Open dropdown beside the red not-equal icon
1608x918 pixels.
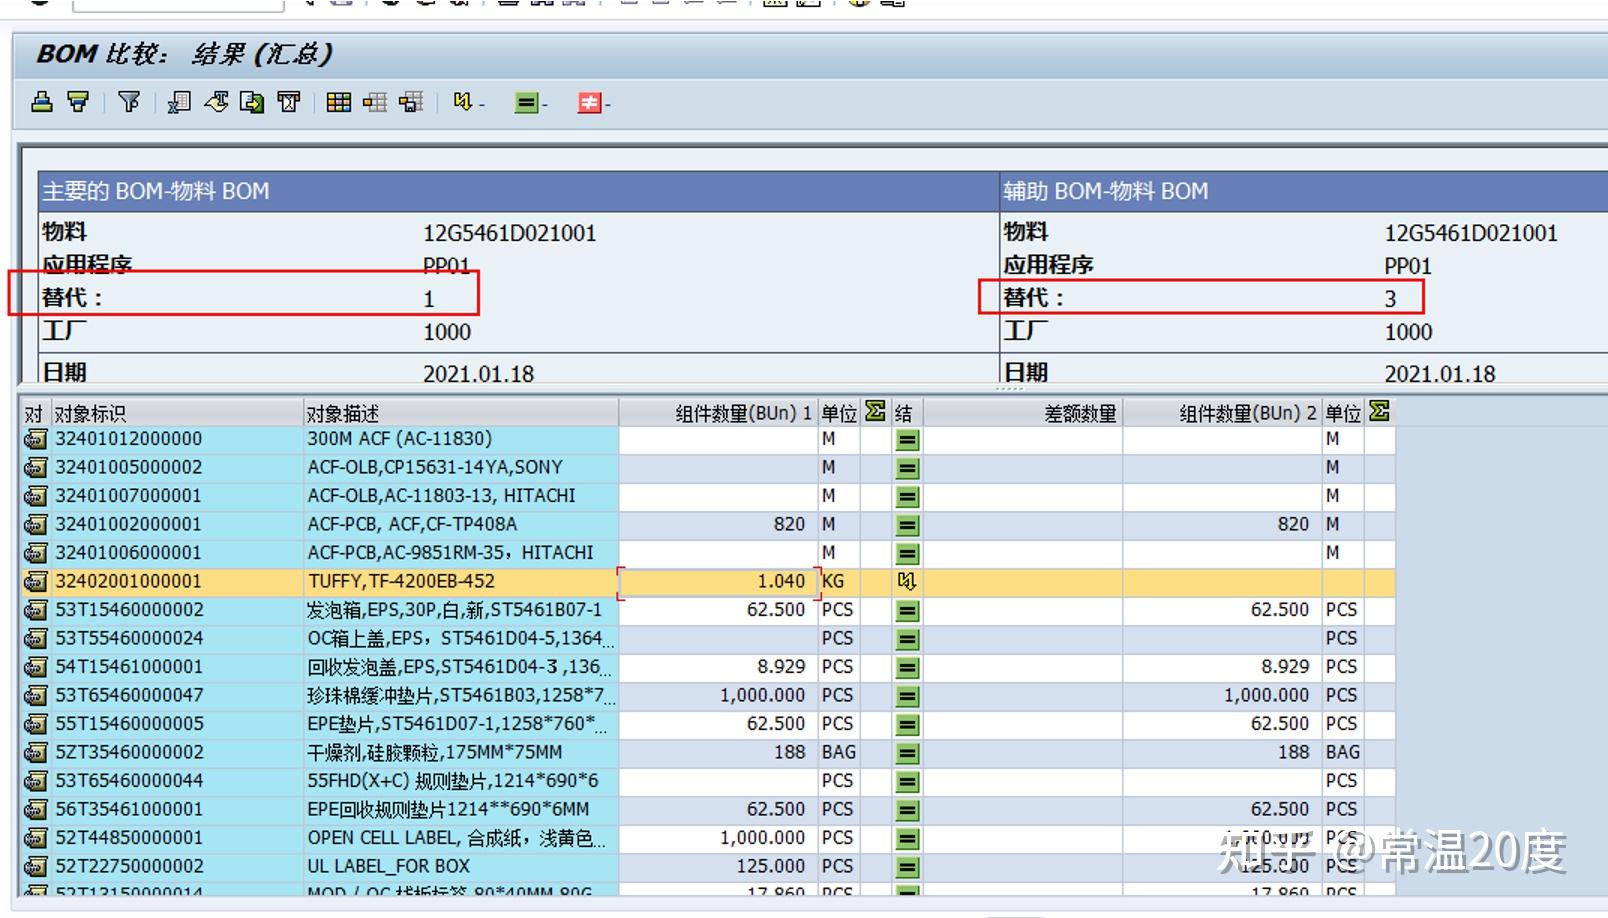pyautogui.click(x=606, y=105)
